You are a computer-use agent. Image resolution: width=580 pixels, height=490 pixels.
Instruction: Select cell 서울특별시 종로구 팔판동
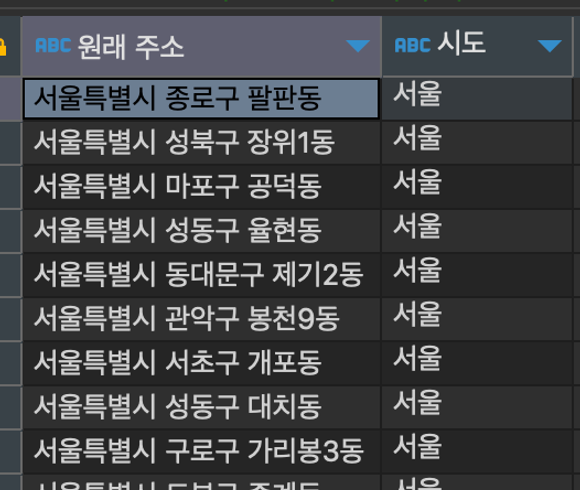tap(202, 99)
